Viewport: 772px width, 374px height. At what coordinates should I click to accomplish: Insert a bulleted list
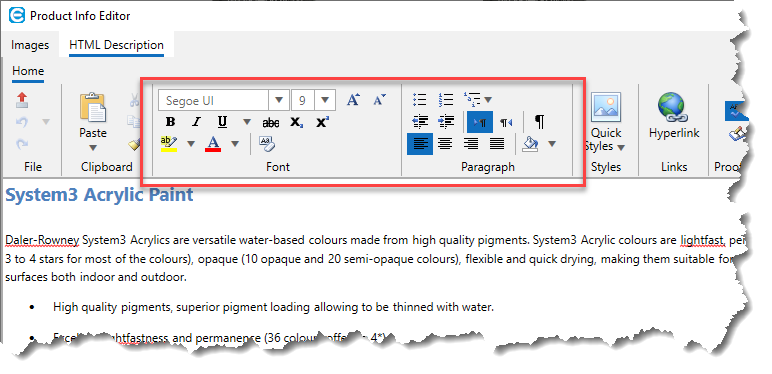tap(419, 100)
